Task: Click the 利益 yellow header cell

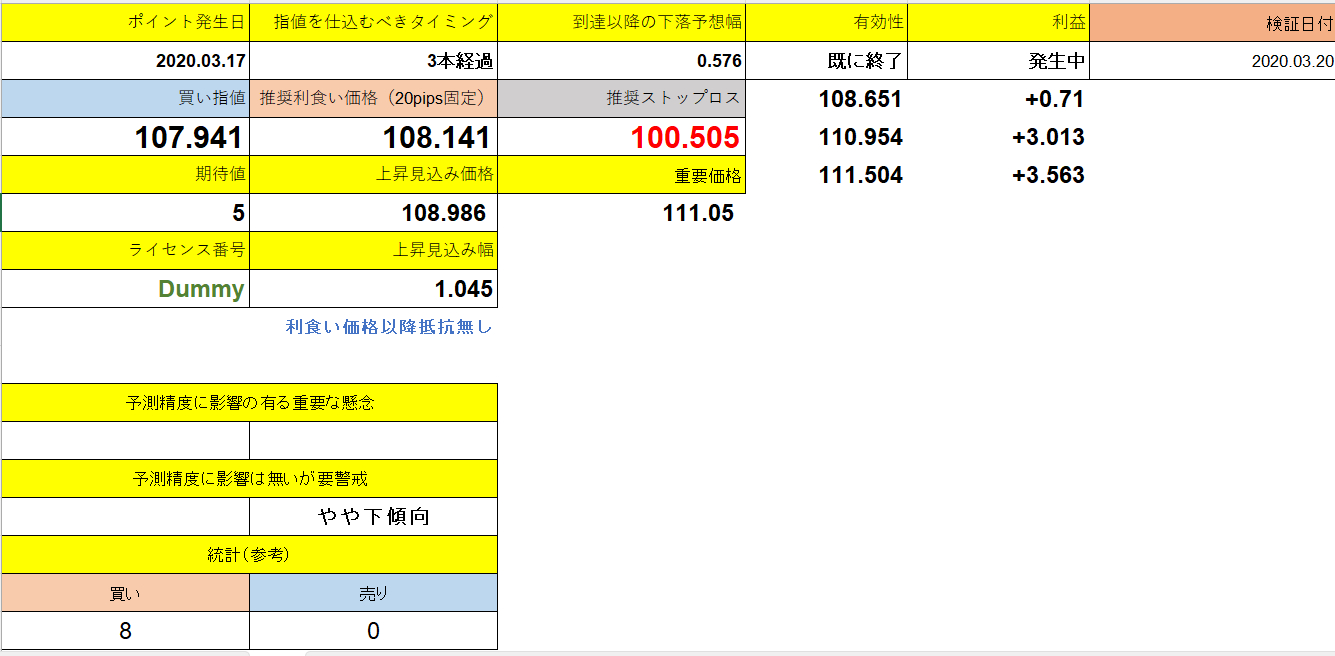Action: [x=1000, y=17]
